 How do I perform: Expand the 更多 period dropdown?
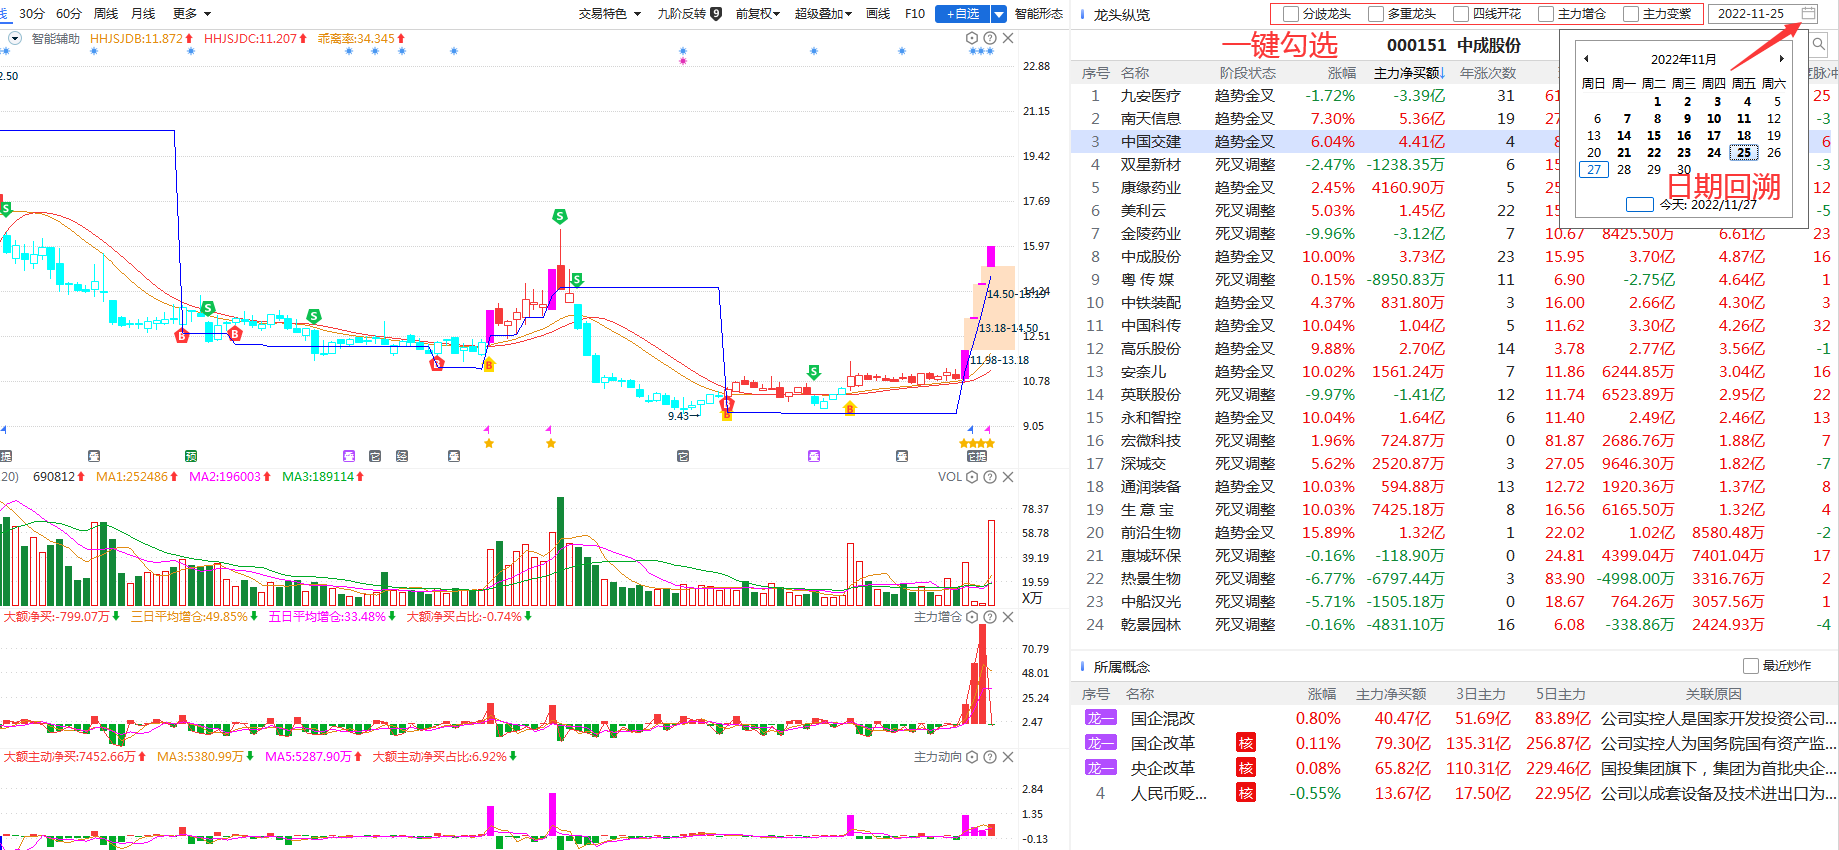[192, 13]
